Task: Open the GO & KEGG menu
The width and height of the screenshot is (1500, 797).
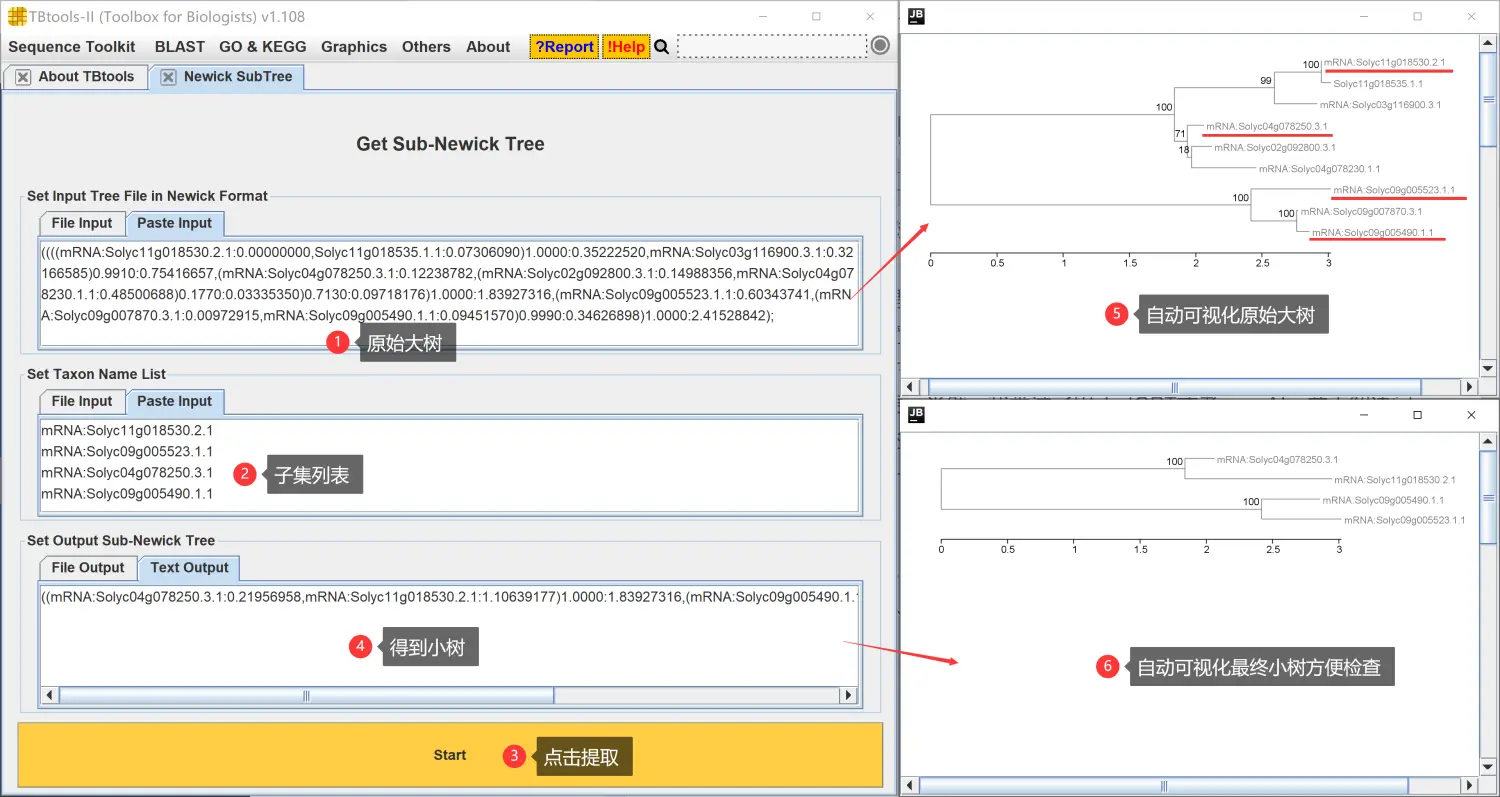Action: tap(262, 47)
